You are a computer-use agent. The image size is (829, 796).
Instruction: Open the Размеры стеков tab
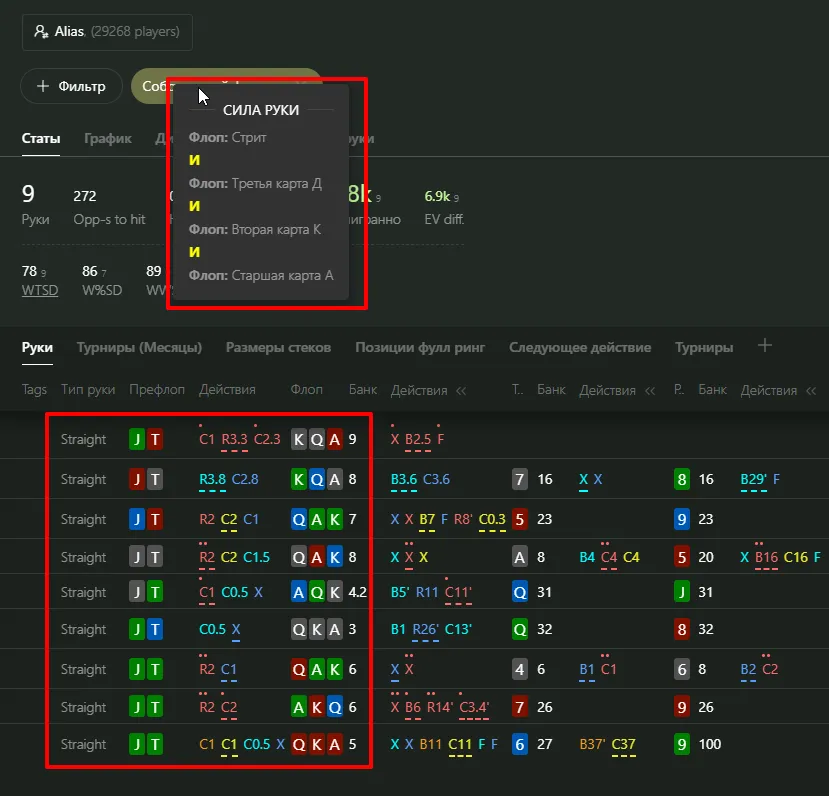point(278,347)
